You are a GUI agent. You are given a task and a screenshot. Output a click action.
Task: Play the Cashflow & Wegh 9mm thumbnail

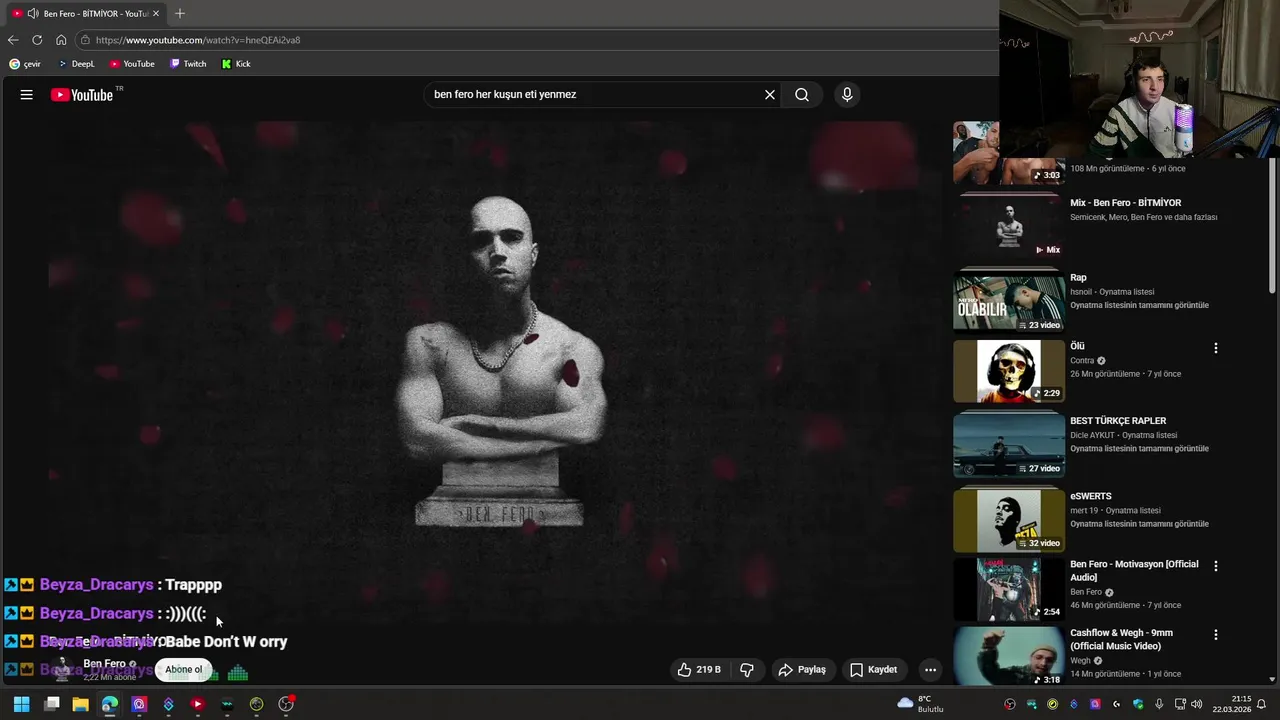point(1009,656)
